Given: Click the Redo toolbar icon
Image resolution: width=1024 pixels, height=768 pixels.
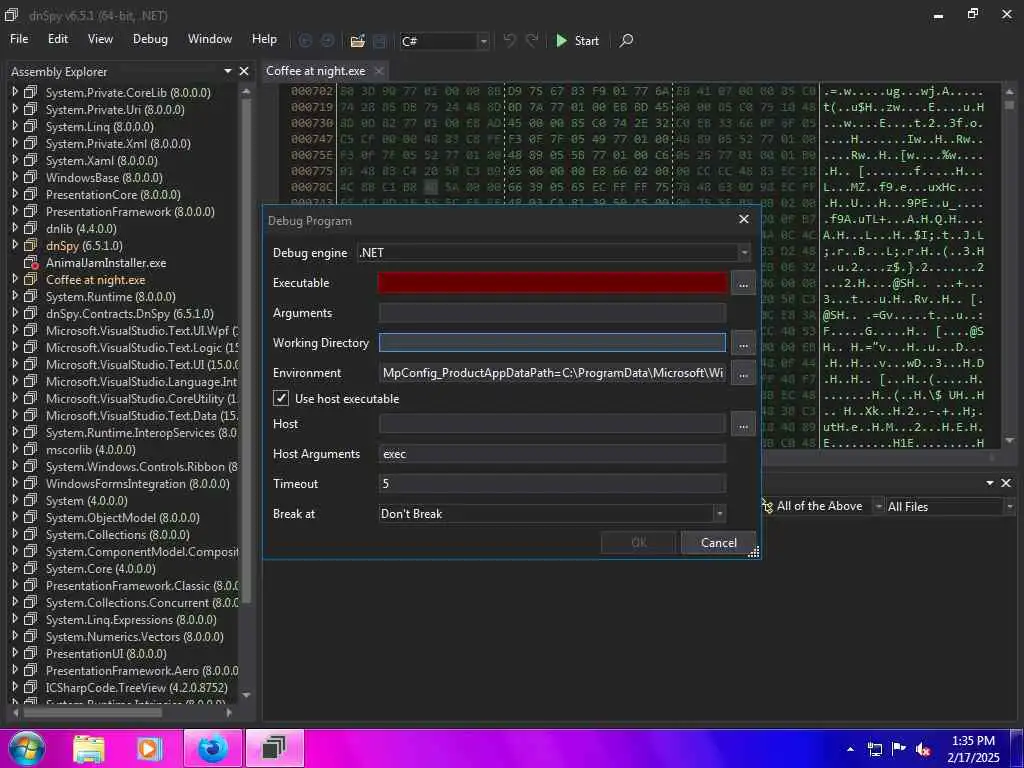Looking at the screenshot, I should (x=532, y=40).
